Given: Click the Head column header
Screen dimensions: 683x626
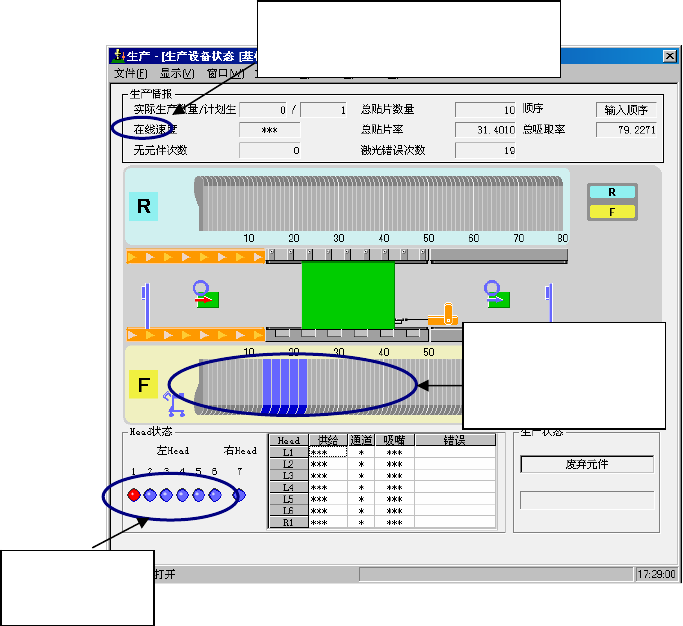Looking at the screenshot, I should [289, 440].
